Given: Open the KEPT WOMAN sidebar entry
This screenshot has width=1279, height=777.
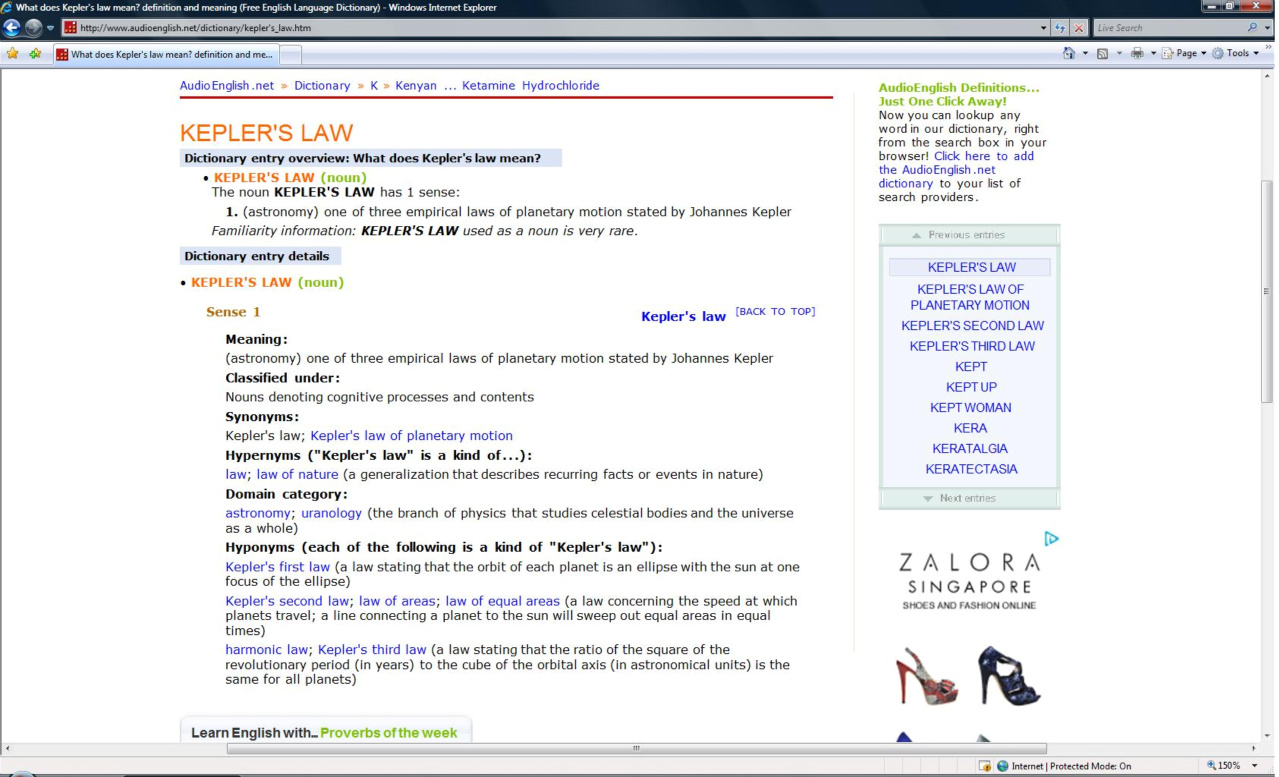Looking at the screenshot, I should pos(971,408).
